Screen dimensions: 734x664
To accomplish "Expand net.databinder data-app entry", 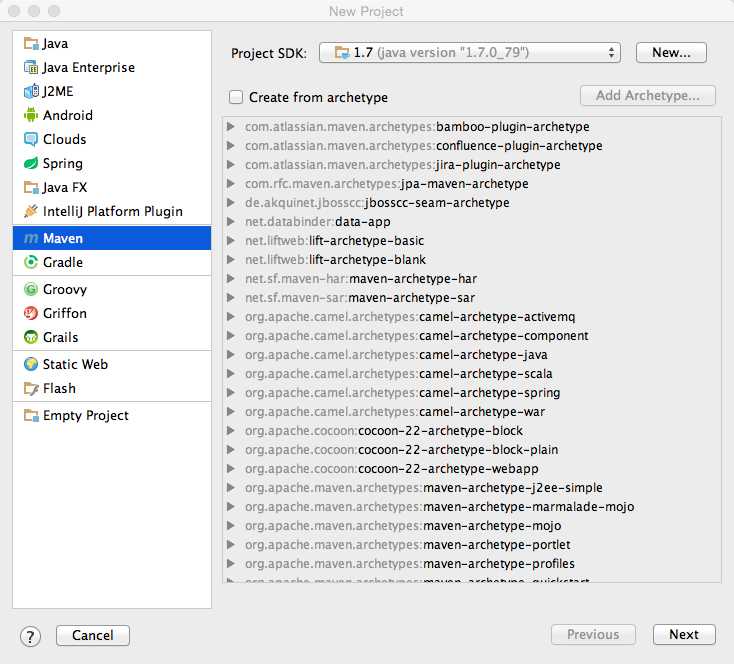I will (x=230, y=221).
